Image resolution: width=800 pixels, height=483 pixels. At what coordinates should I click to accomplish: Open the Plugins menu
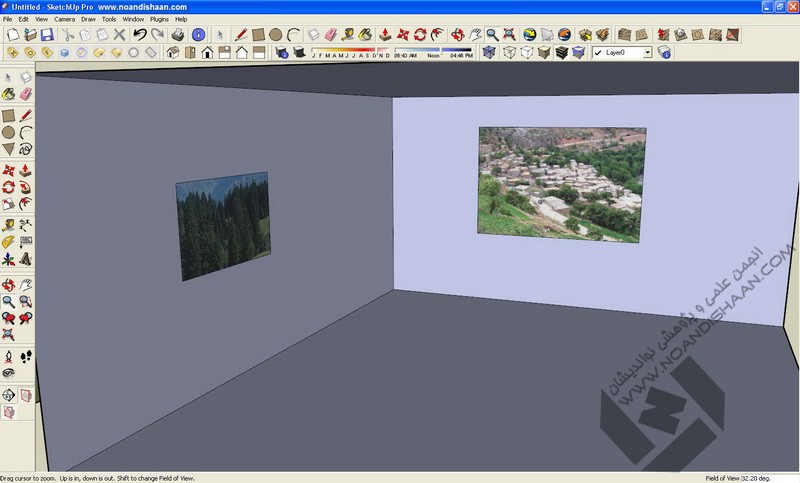point(159,19)
